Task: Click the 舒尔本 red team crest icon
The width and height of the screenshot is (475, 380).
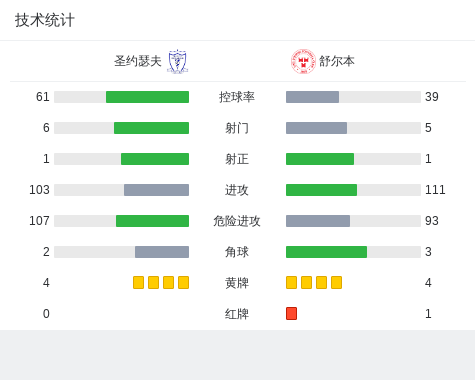Action: point(303,61)
